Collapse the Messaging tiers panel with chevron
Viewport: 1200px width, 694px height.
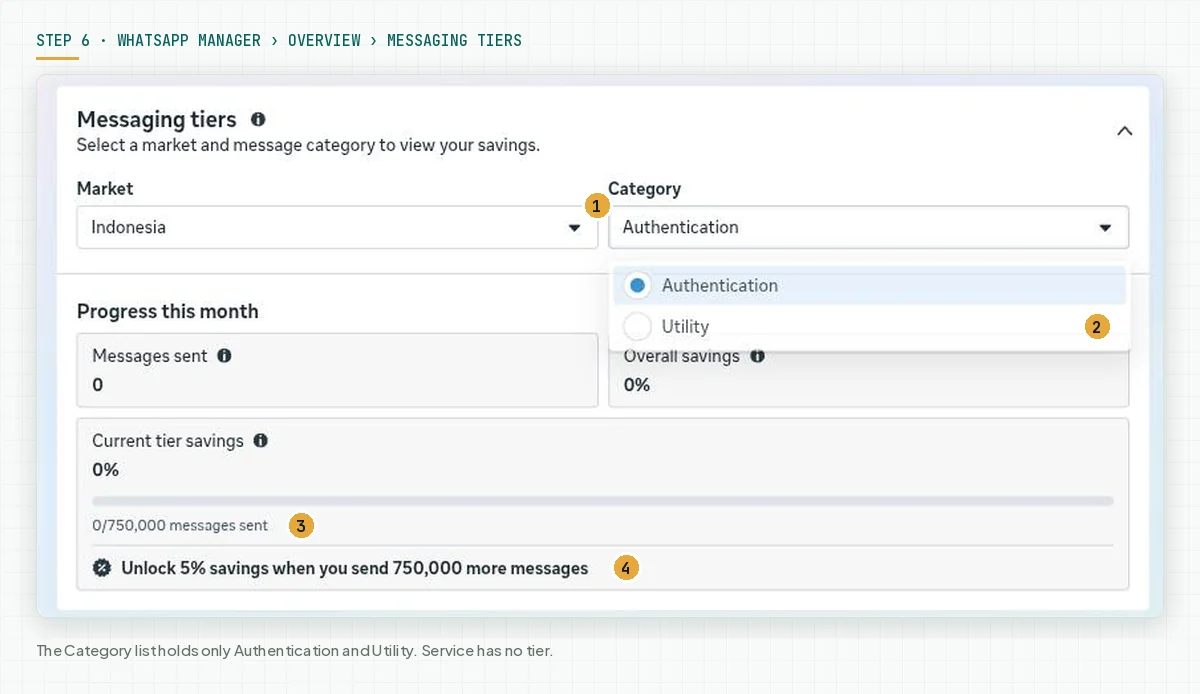(1124, 131)
